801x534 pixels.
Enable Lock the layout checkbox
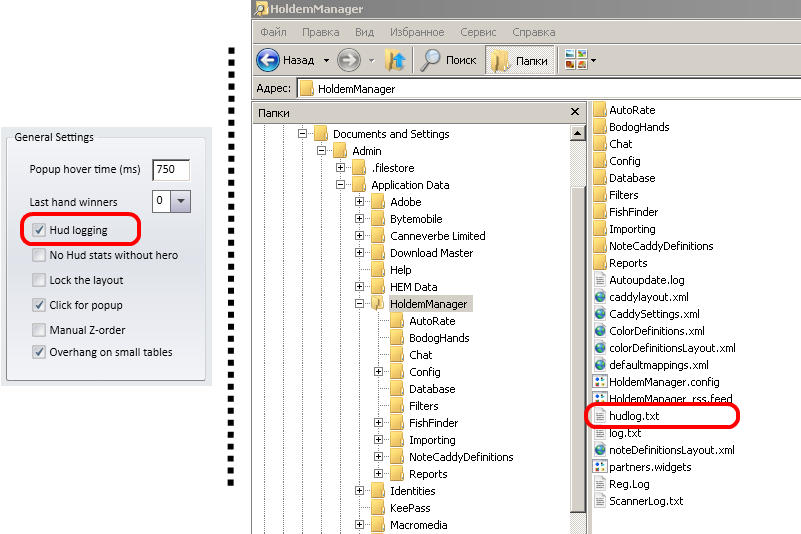click(x=39, y=280)
